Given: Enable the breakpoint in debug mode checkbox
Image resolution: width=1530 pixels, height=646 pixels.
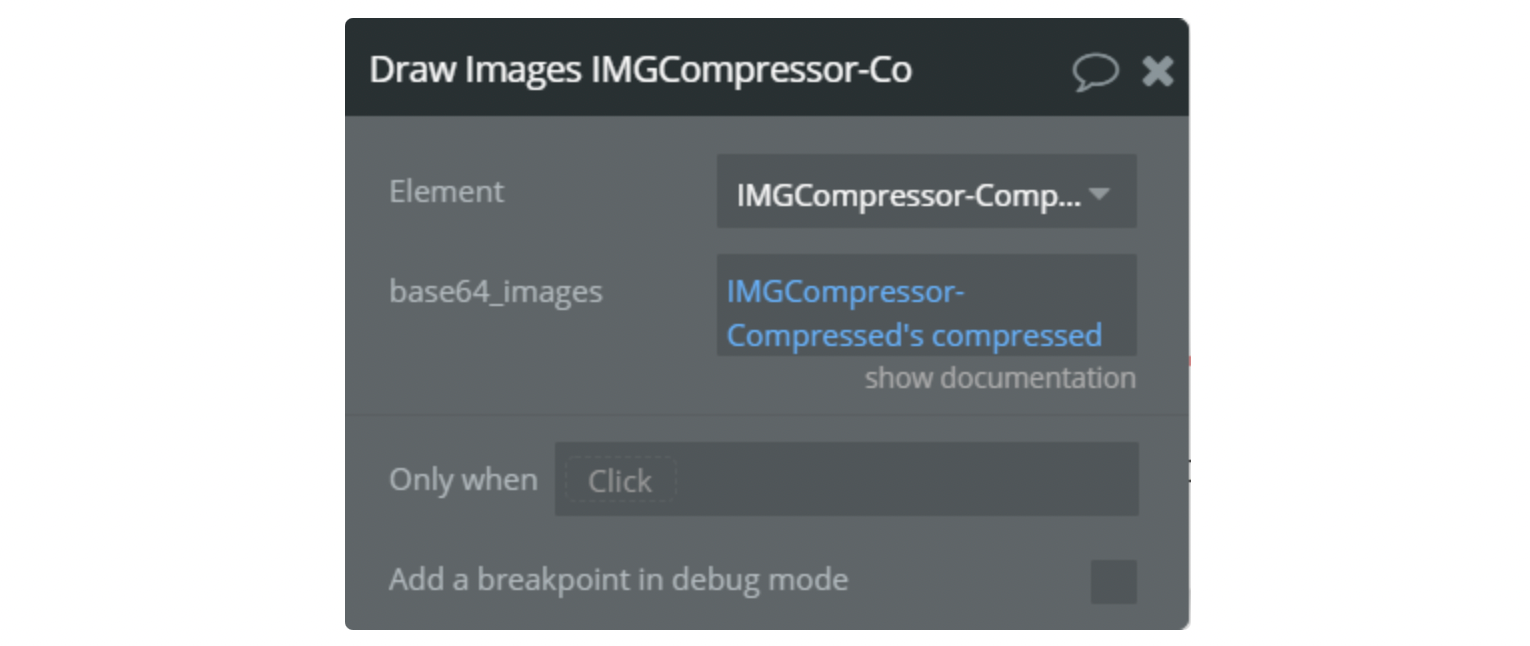Looking at the screenshot, I should 1114,582.
